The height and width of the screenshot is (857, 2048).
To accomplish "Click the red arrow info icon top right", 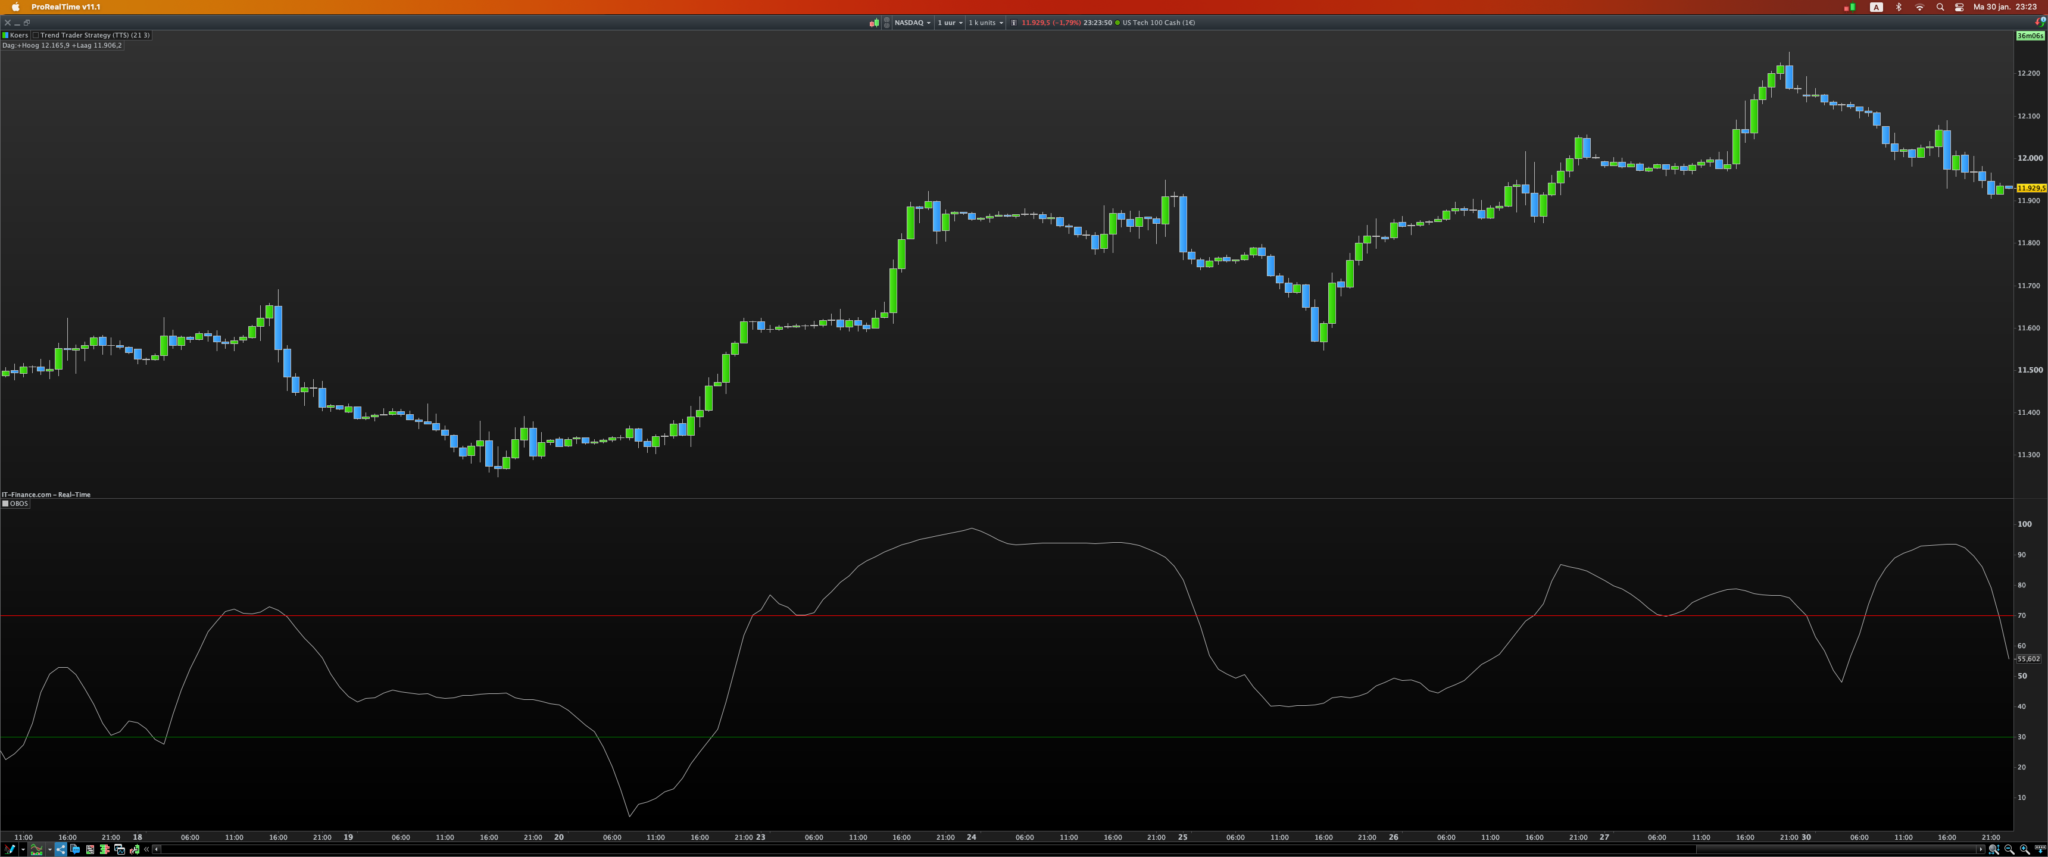I will pyautogui.click(x=2041, y=22).
